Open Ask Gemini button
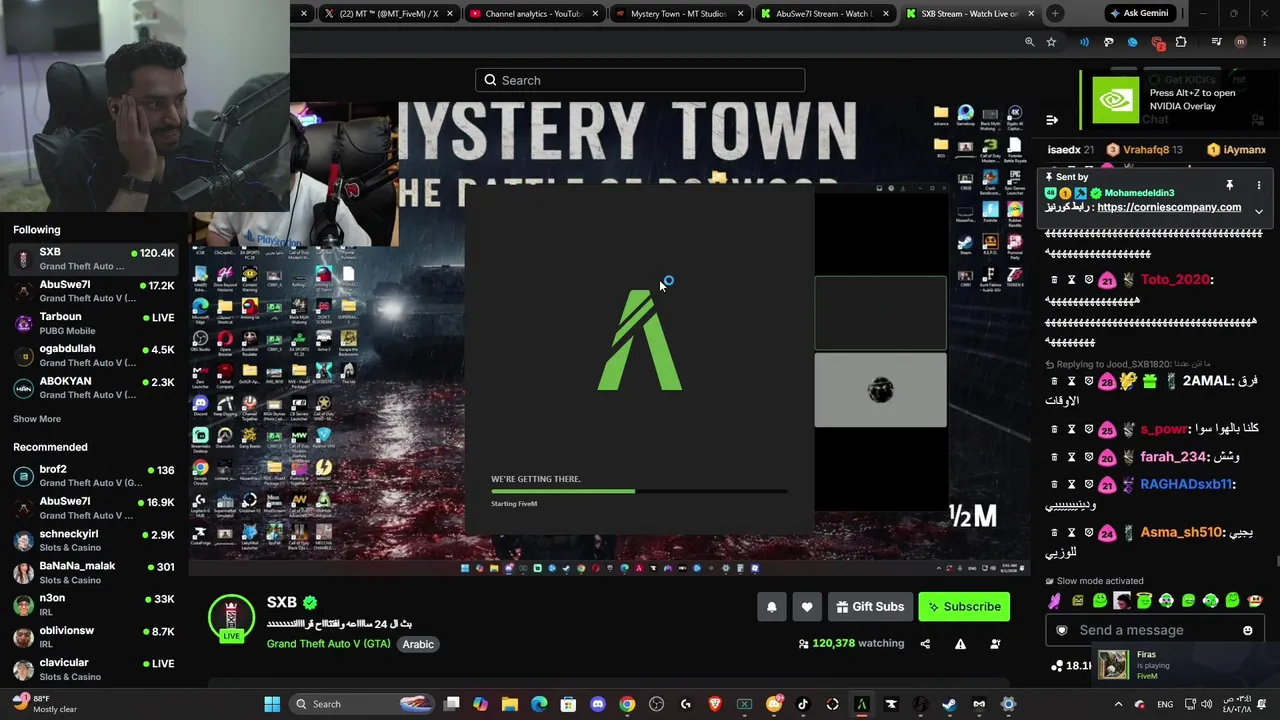The image size is (1280, 720). coord(1141,14)
